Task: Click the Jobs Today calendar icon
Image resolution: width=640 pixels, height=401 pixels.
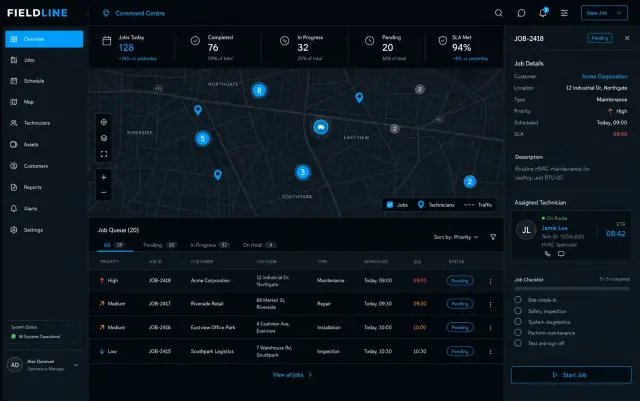Action: (x=107, y=41)
